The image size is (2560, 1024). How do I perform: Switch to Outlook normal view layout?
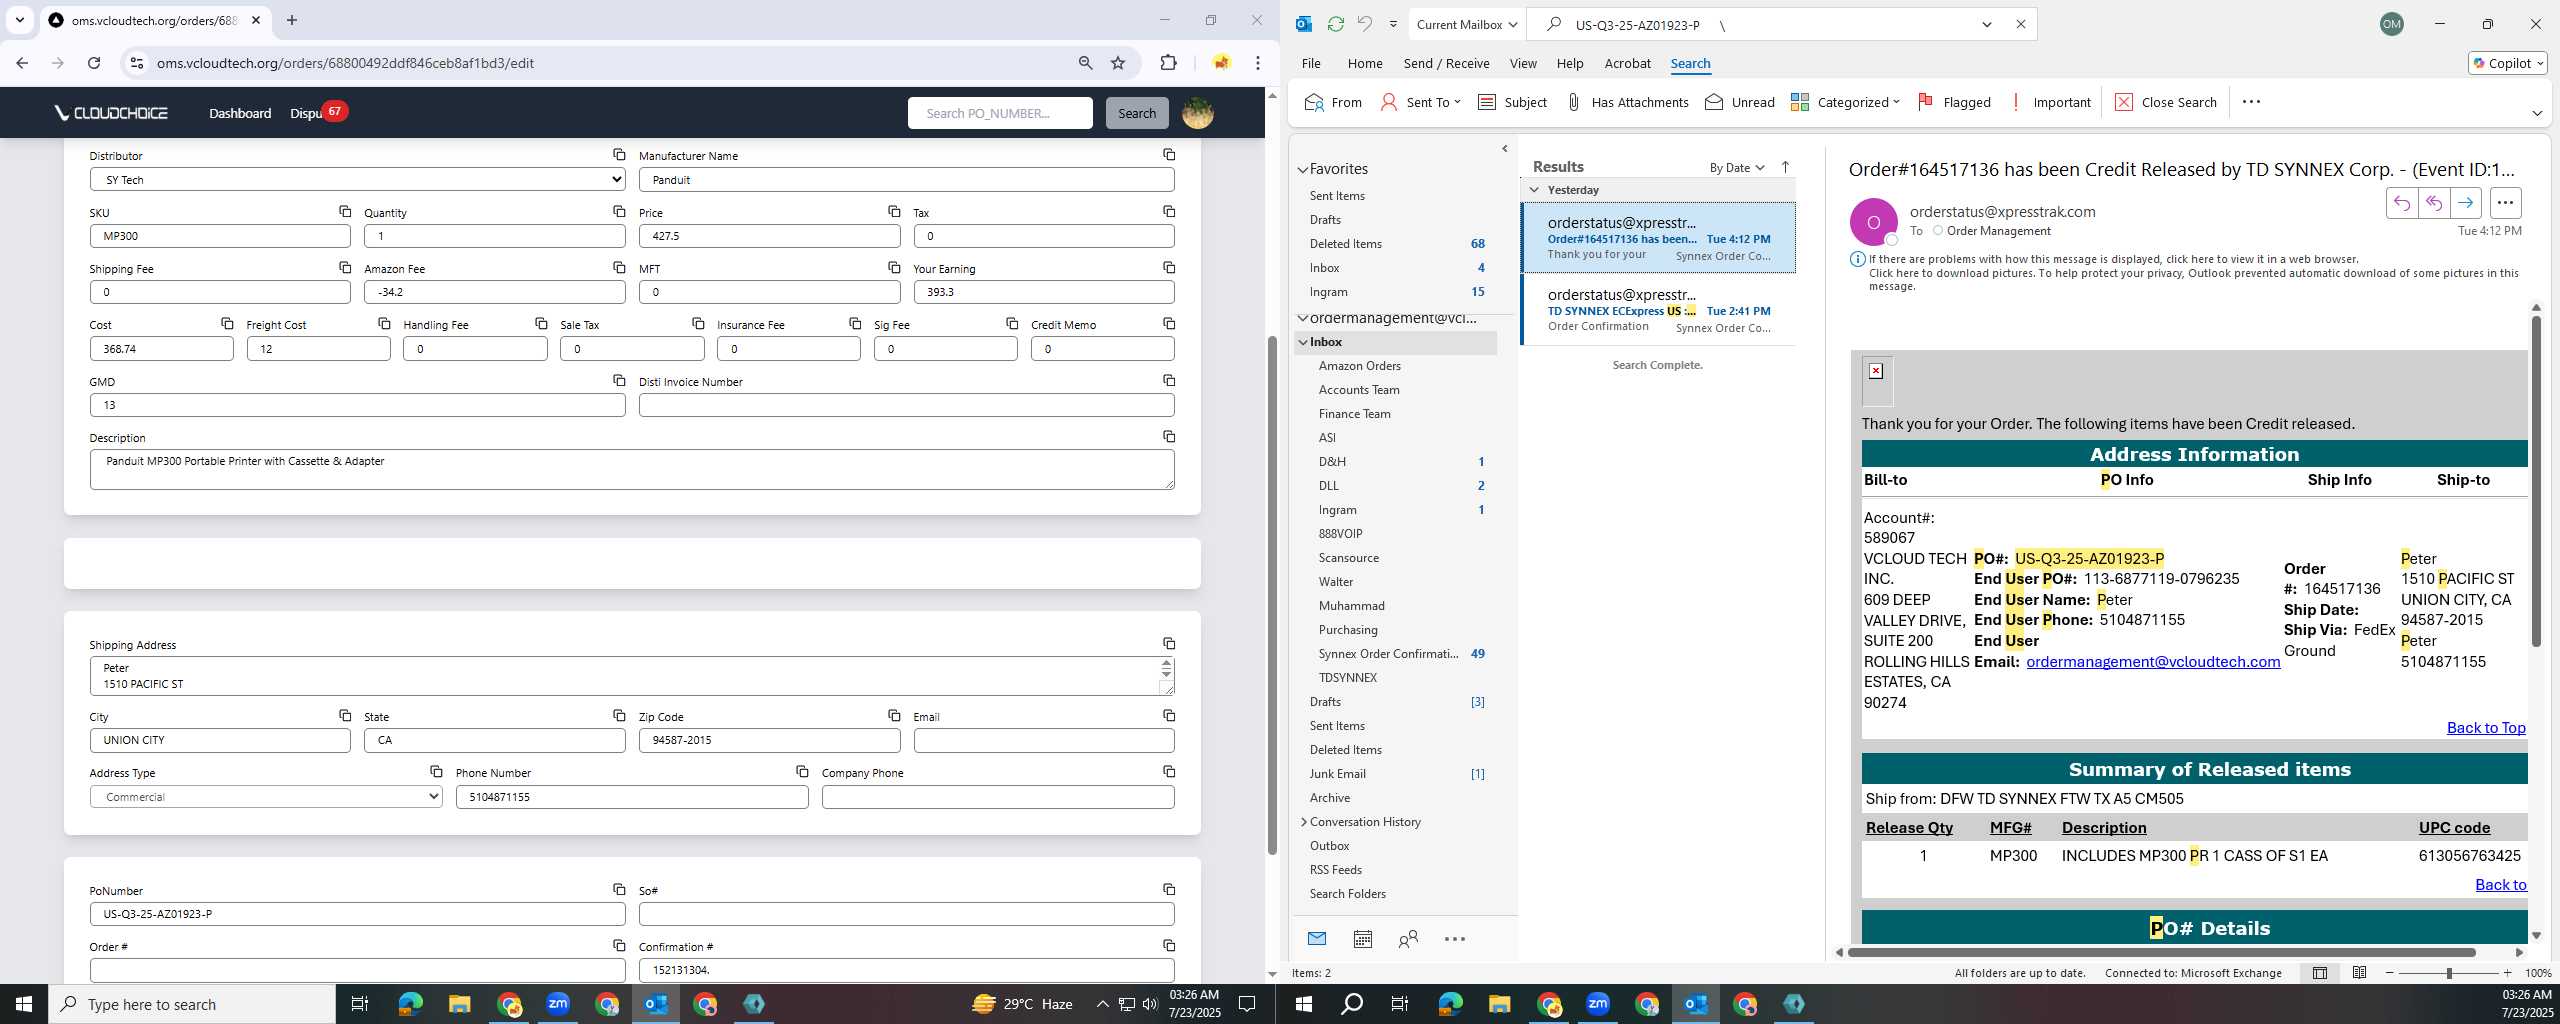pos(2319,973)
